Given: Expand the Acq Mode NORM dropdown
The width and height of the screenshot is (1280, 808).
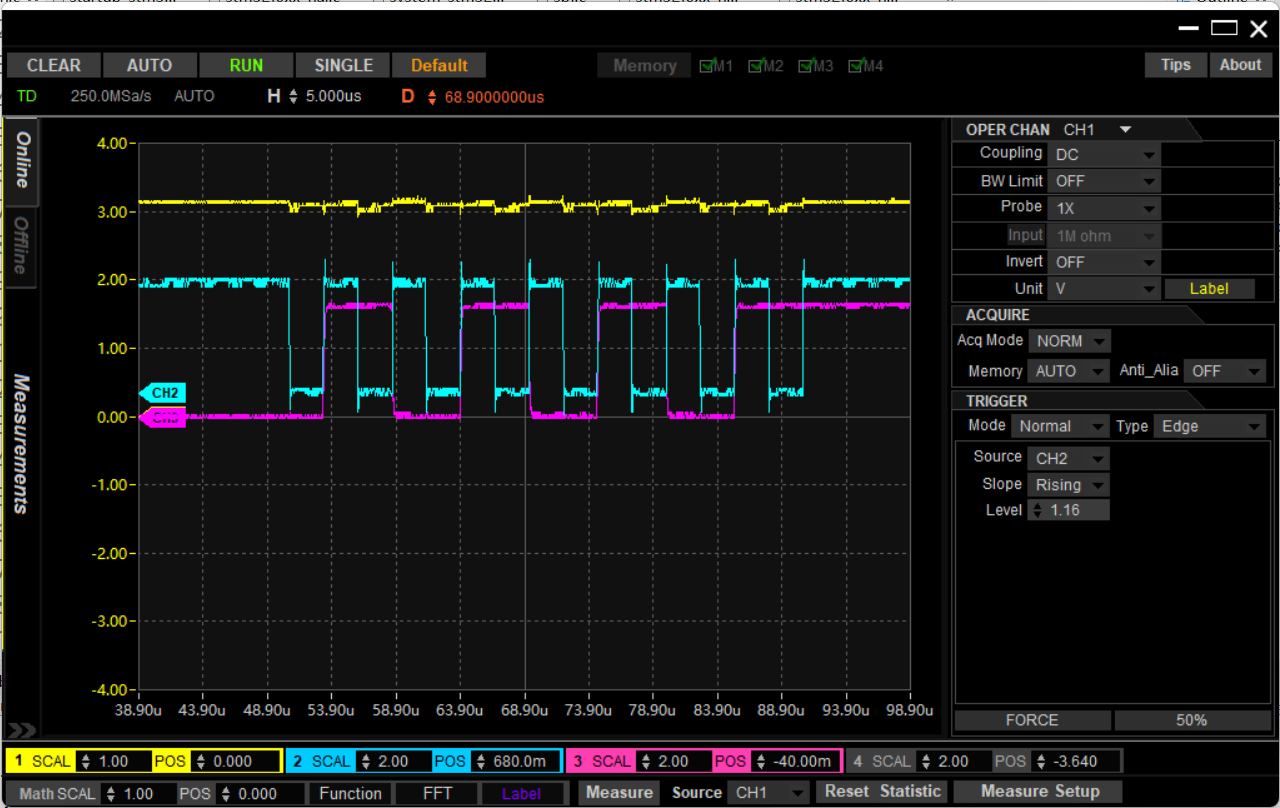Looking at the screenshot, I should click(x=1070, y=342).
